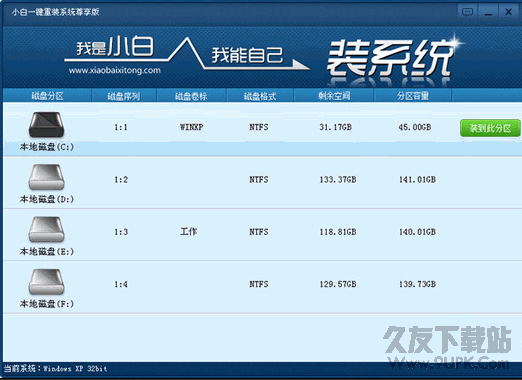
Task: Click NTFS format in C: row
Action: (259, 127)
